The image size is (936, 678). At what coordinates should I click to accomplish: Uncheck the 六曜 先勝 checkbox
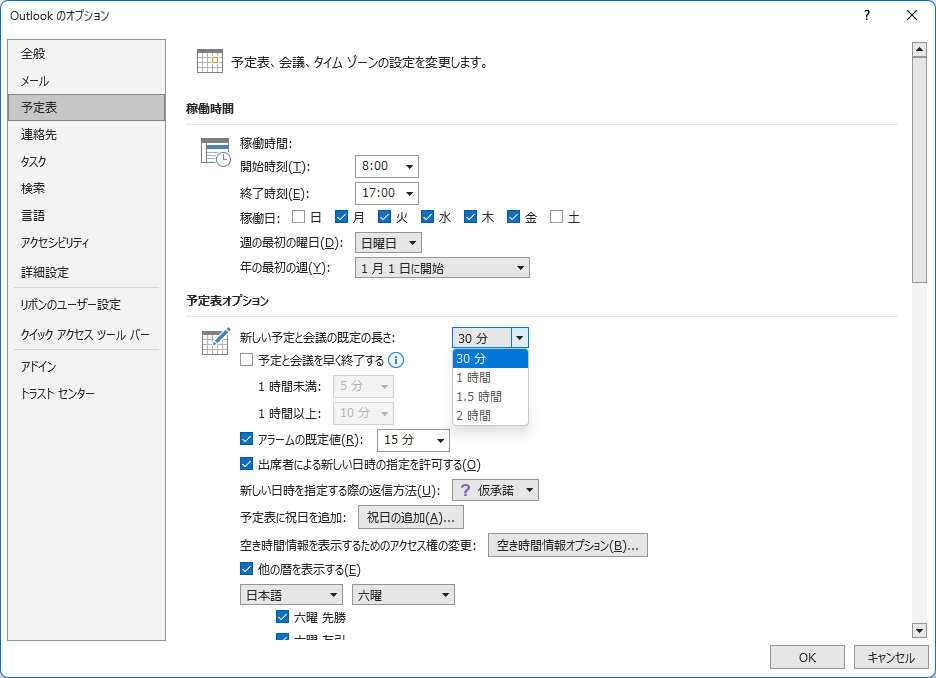tap(282, 617)
